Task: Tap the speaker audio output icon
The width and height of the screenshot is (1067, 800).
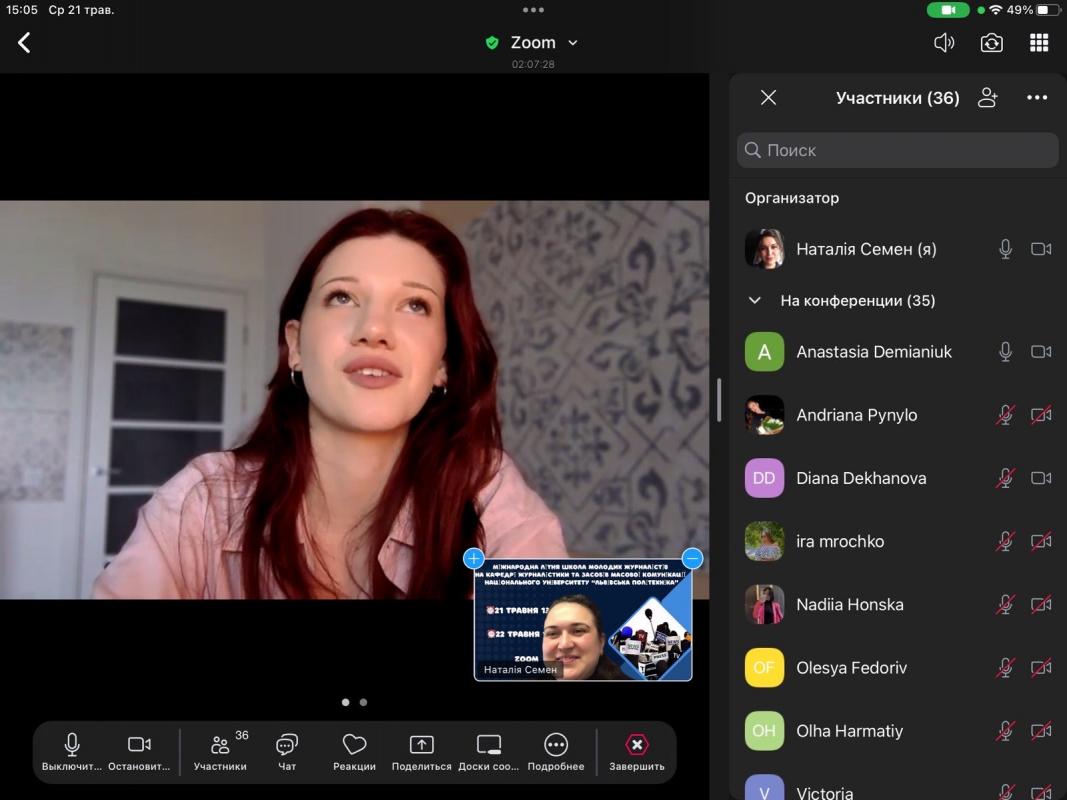Action: coord(943,42)
